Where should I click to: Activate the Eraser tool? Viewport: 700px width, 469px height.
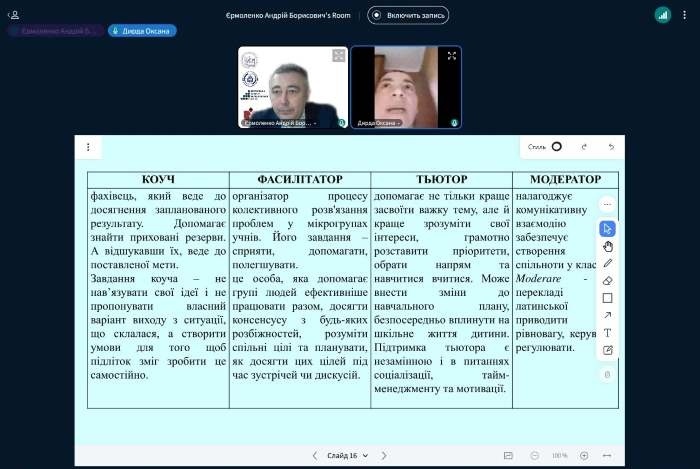point(607,281)
